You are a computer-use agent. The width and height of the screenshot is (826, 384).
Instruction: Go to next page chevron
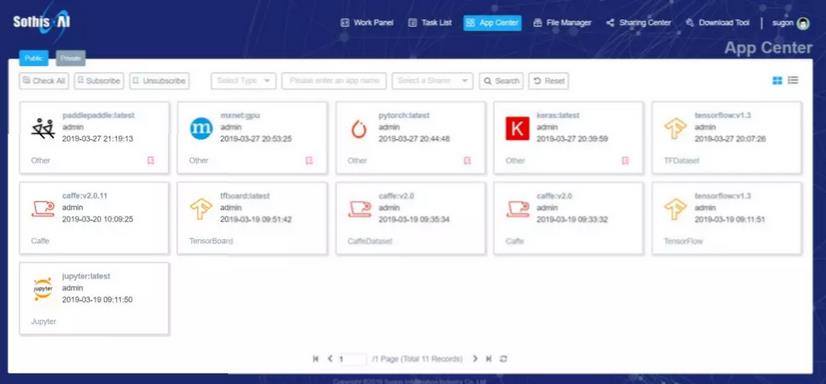(475, 359)
